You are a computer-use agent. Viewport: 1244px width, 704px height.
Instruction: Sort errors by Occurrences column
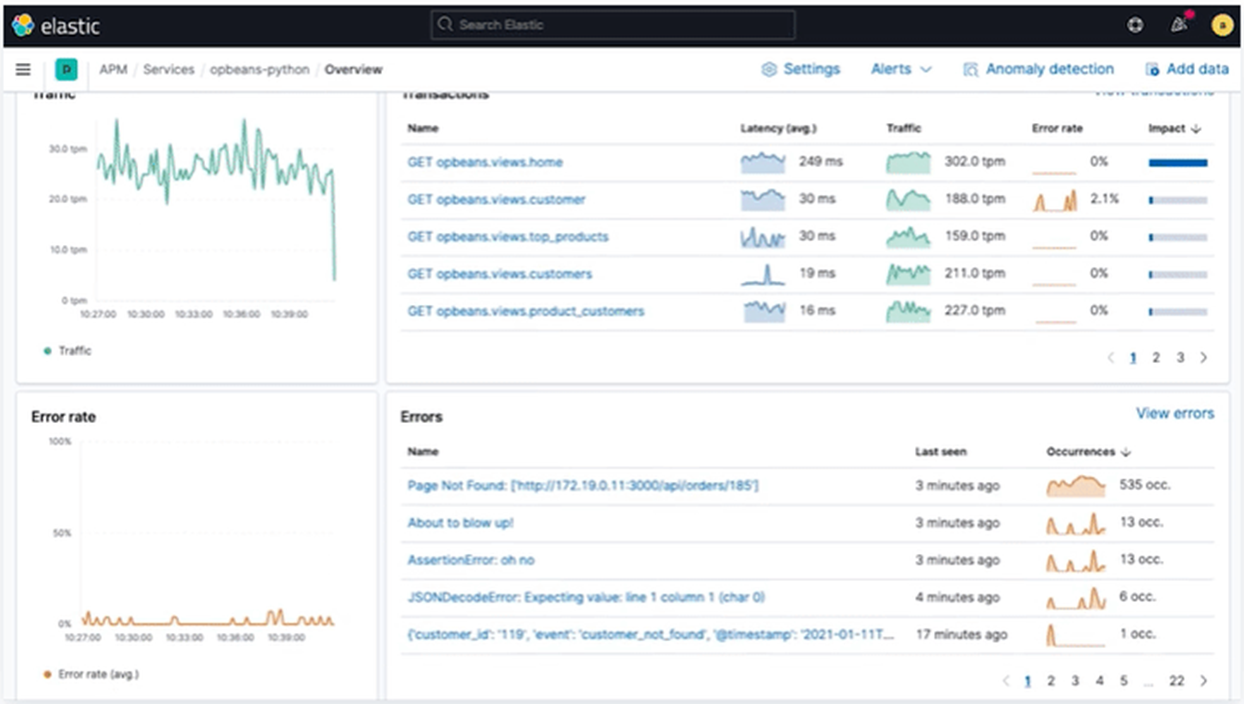coord(1087,451)
